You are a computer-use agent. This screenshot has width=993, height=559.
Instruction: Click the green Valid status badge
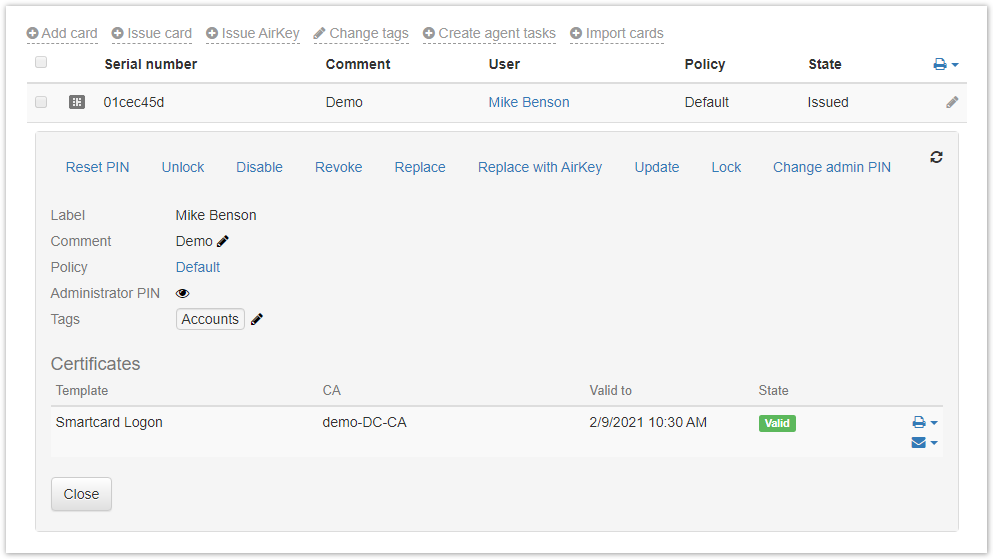(x=777, y=423)
